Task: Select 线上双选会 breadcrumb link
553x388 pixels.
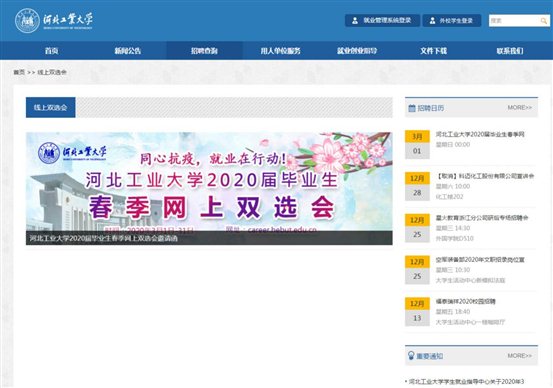Action: 52,72
